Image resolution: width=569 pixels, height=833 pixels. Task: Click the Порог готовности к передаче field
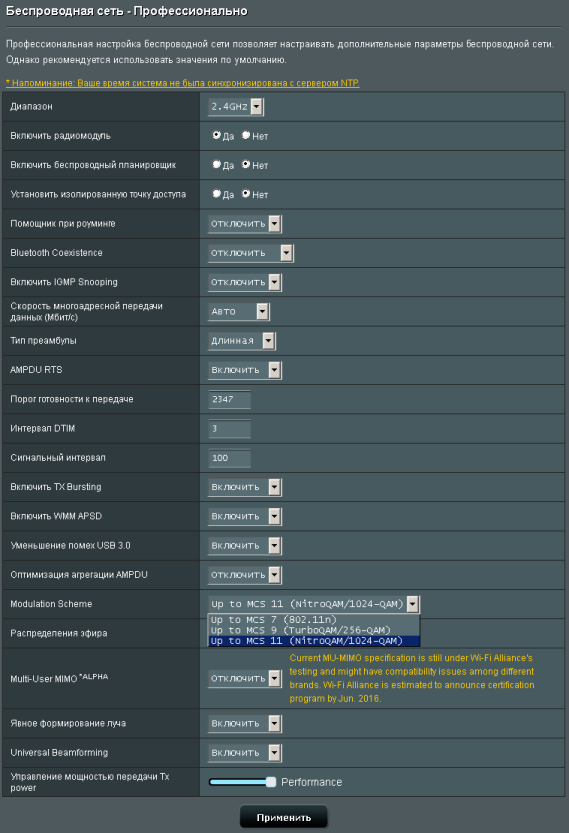pyautogui.click(x=230, y=399)
